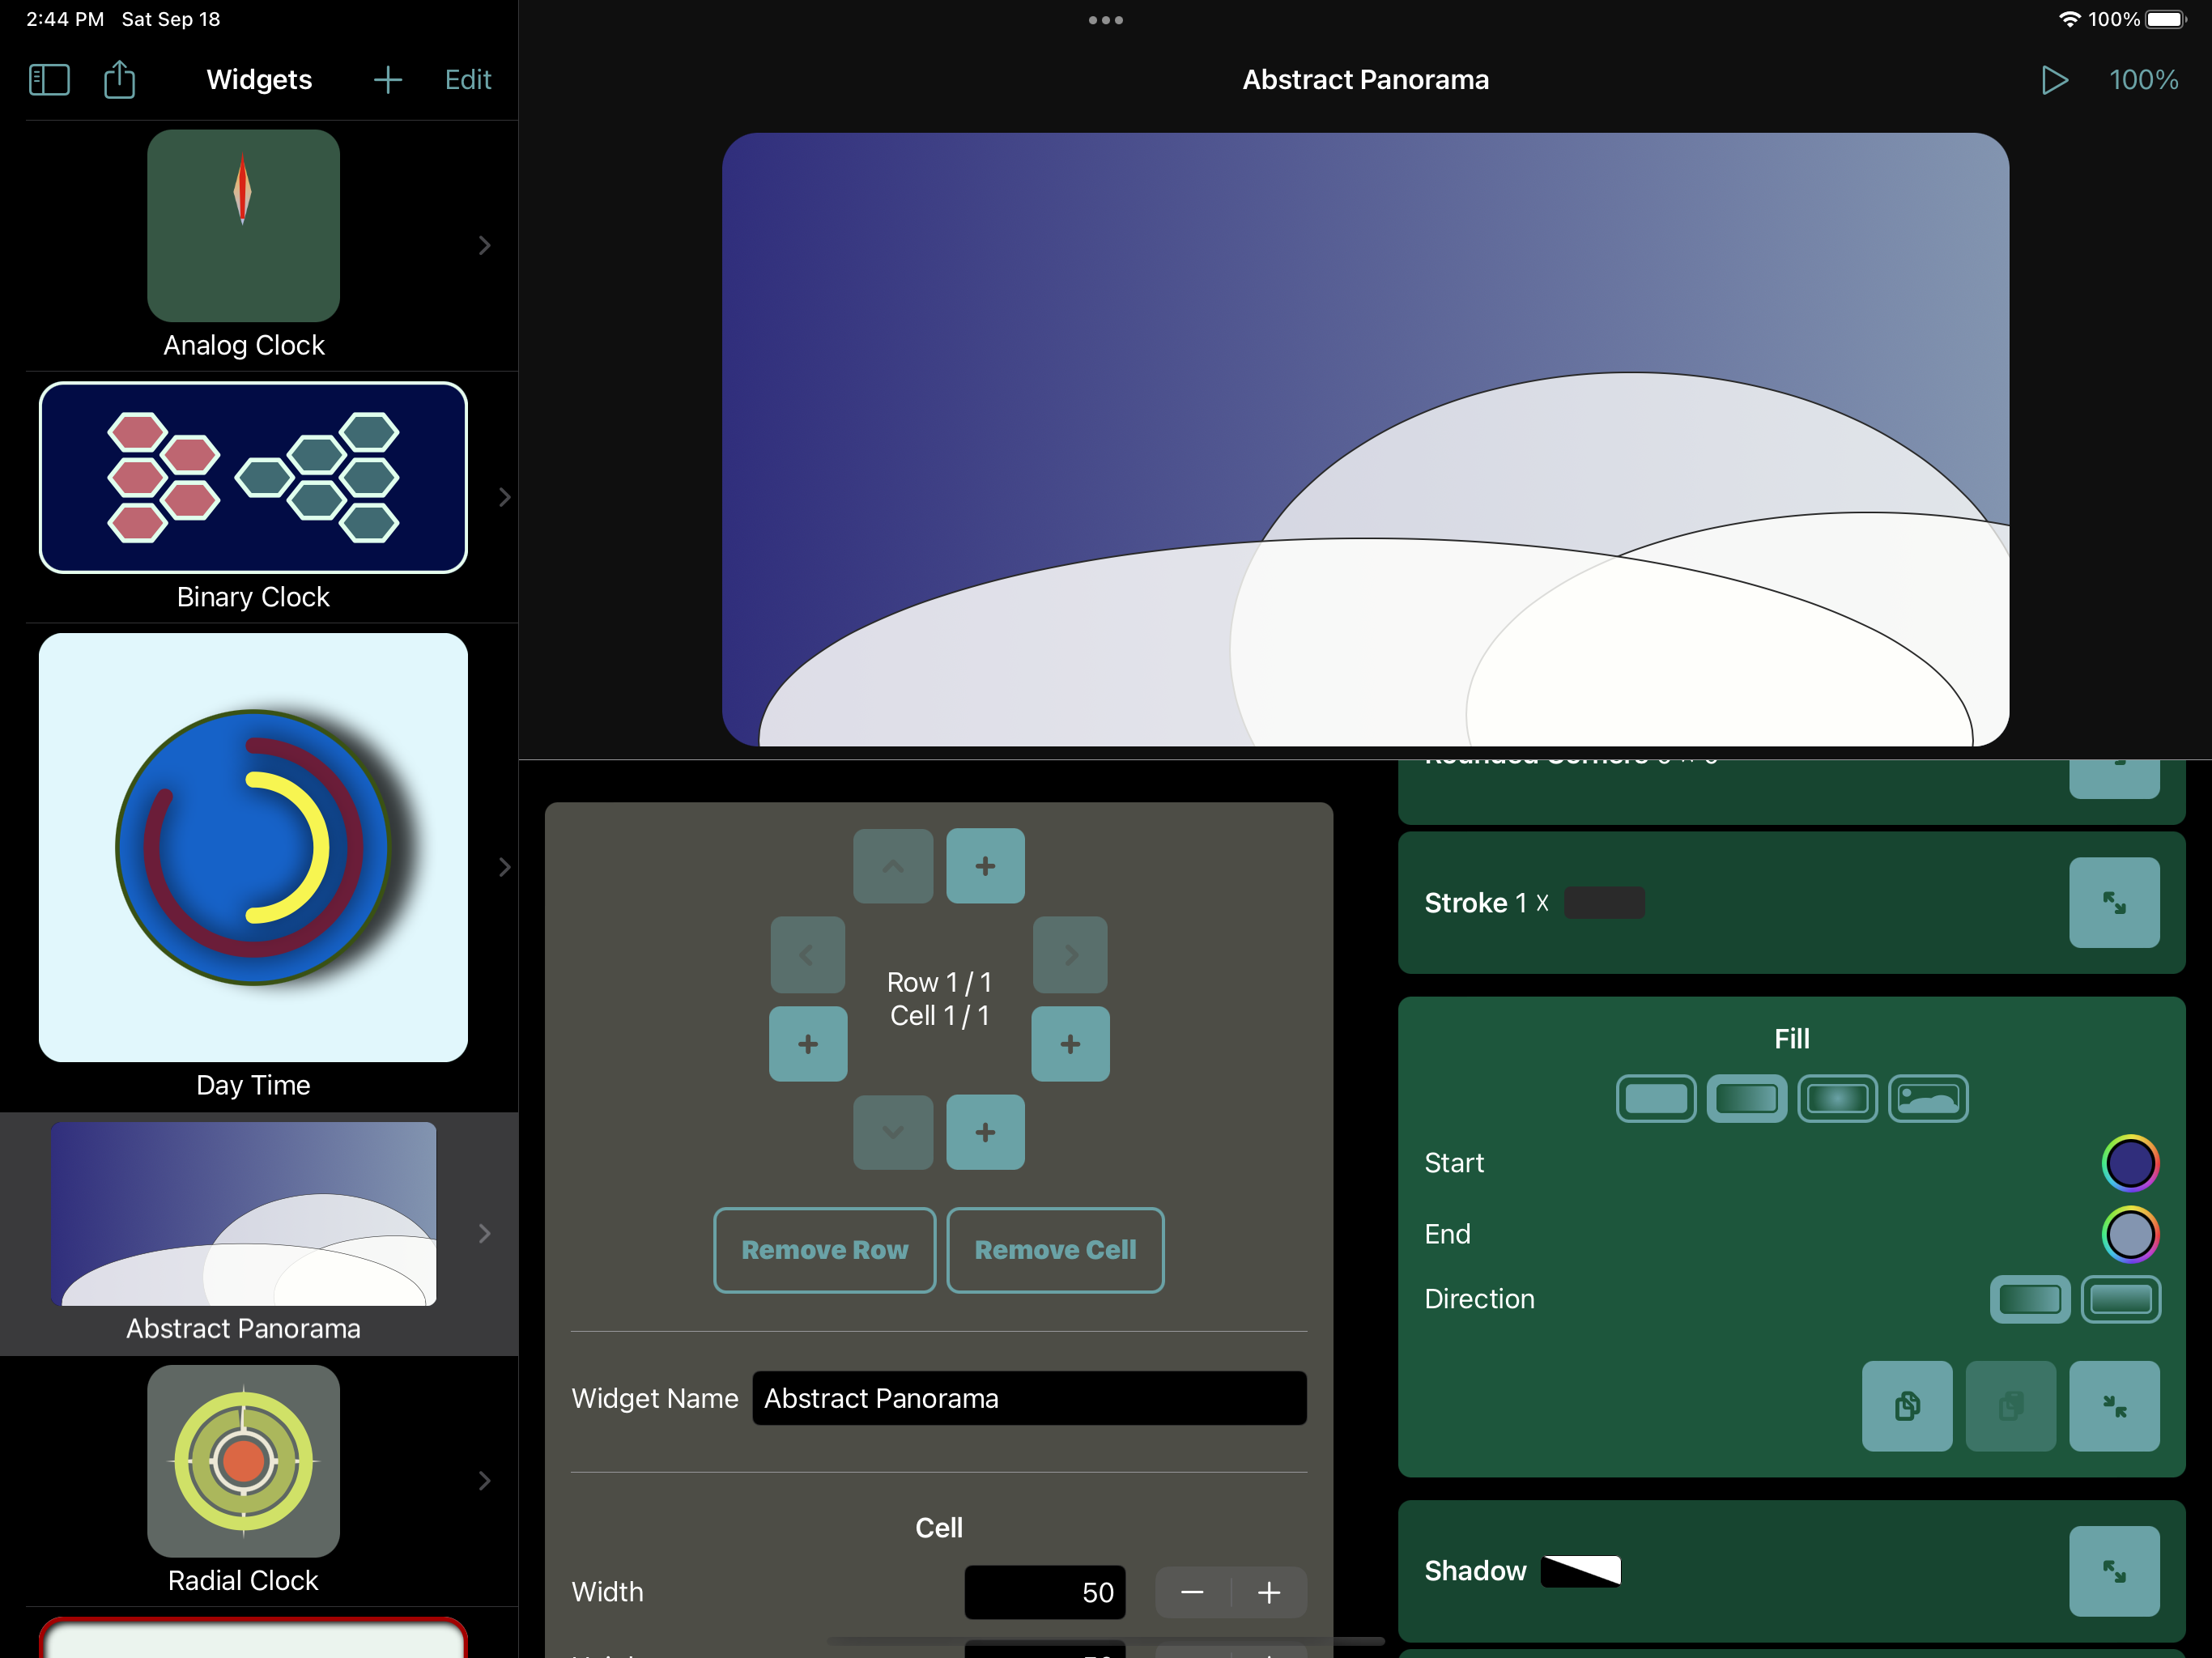Open the 100% zoom menu

click(2143, 80)
